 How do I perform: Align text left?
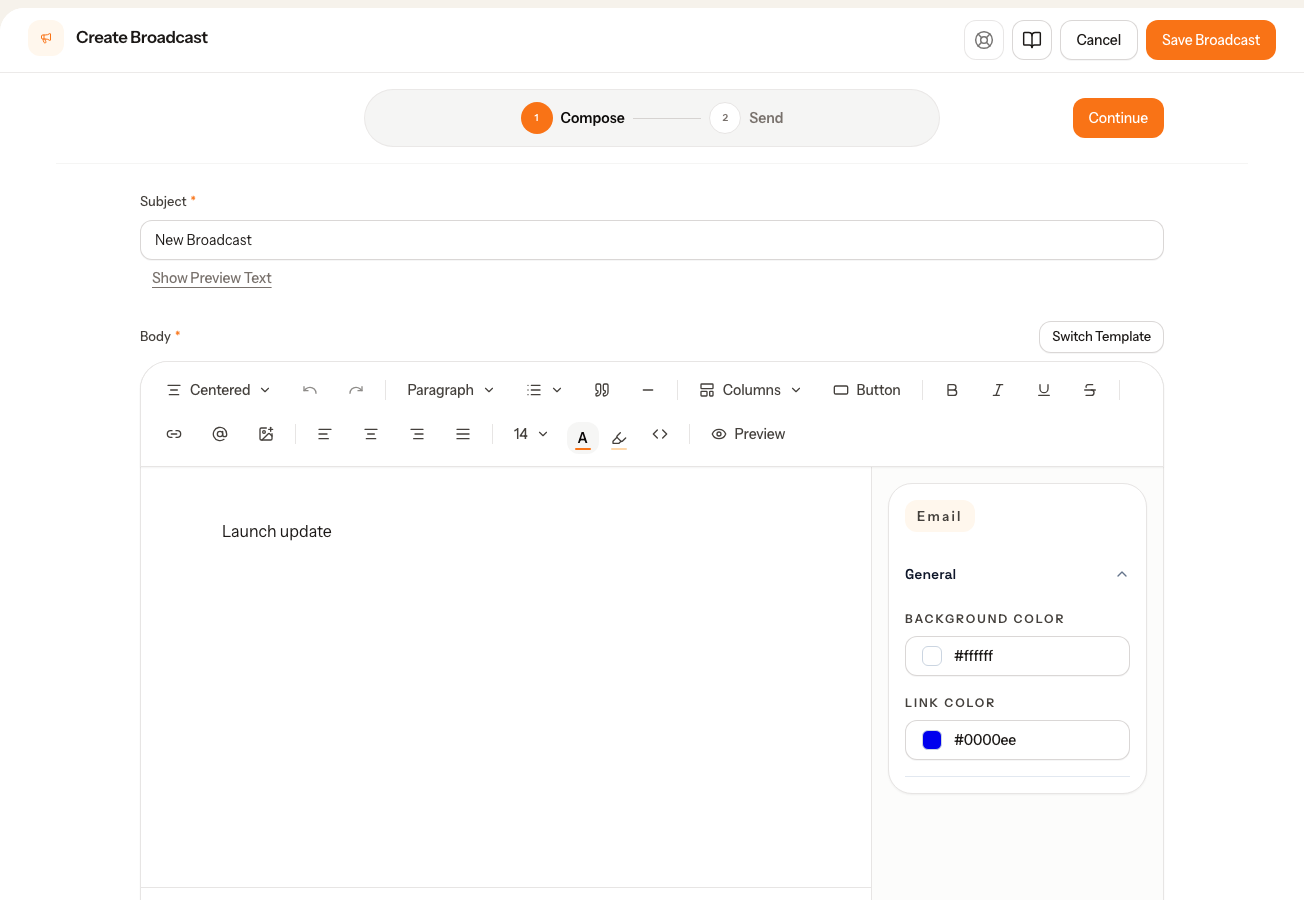[x=325, y=434]
